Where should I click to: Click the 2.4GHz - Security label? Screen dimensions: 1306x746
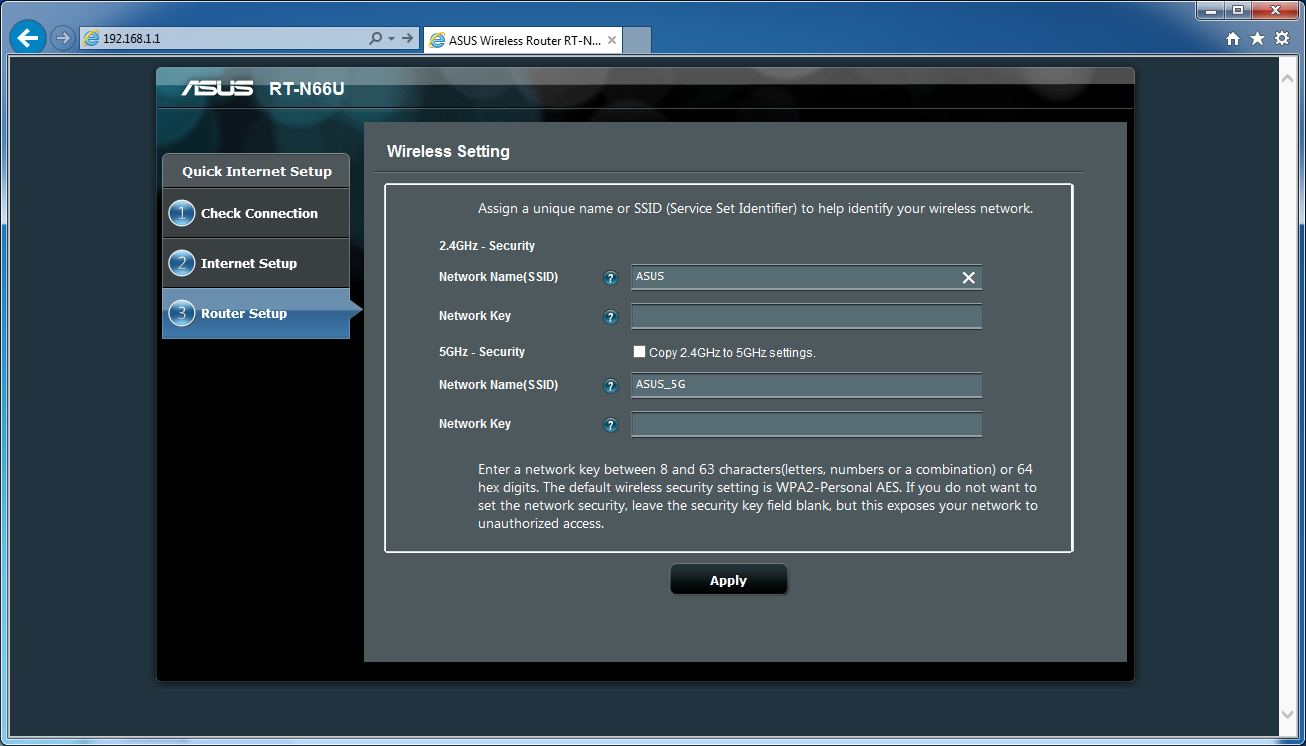[x=487, y=246]
